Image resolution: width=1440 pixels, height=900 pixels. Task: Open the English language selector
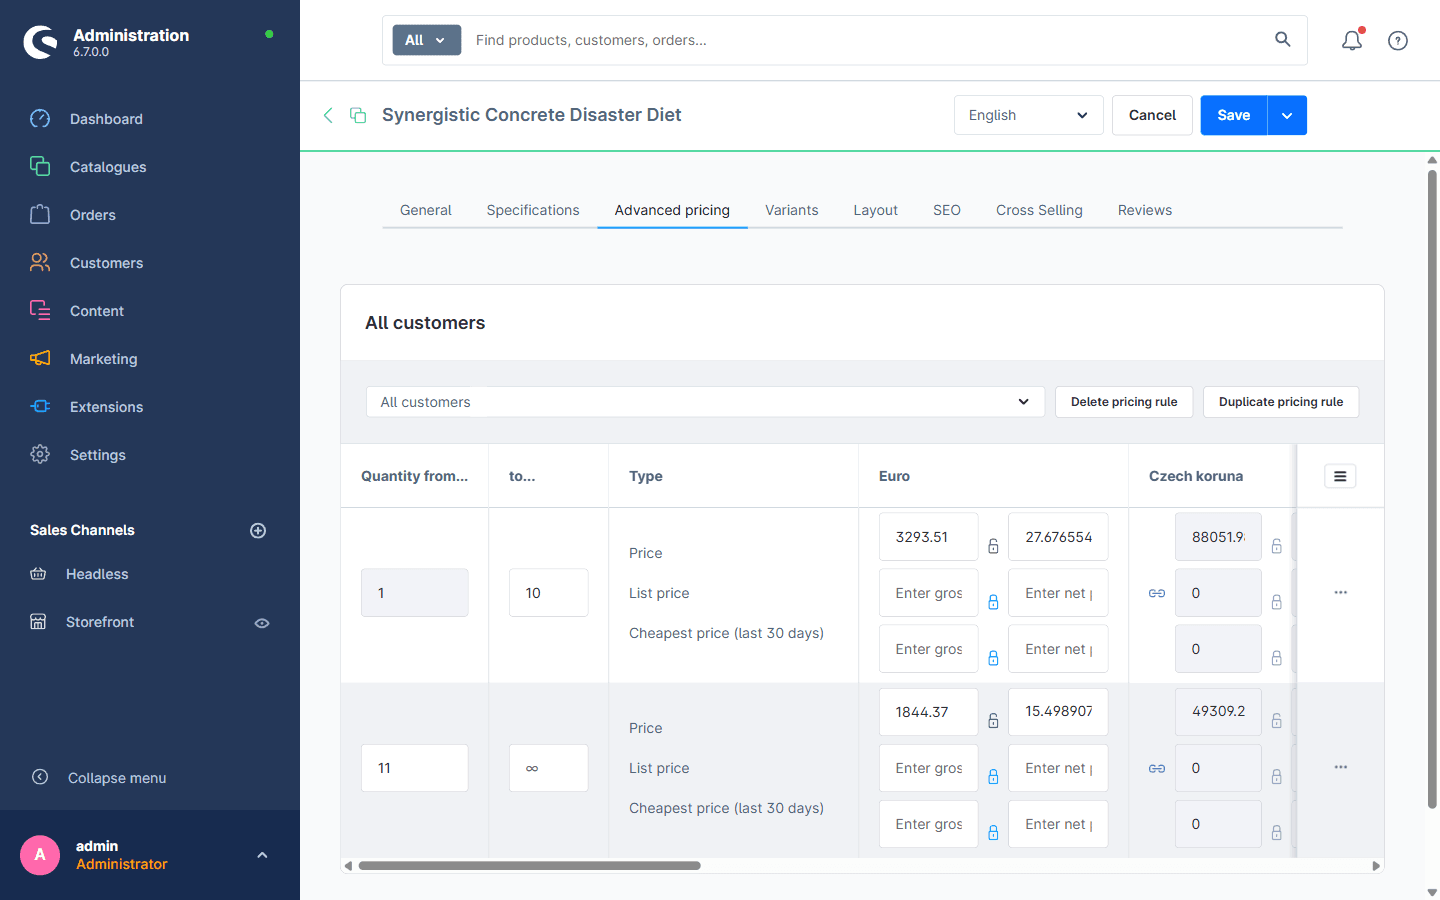point(1028,115)
